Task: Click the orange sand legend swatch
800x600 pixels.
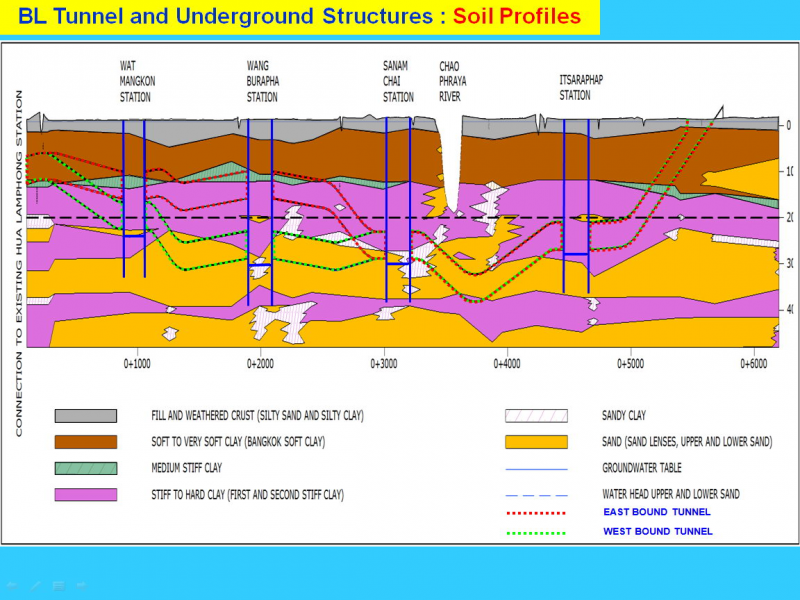Action: click(x=537, y=441)
